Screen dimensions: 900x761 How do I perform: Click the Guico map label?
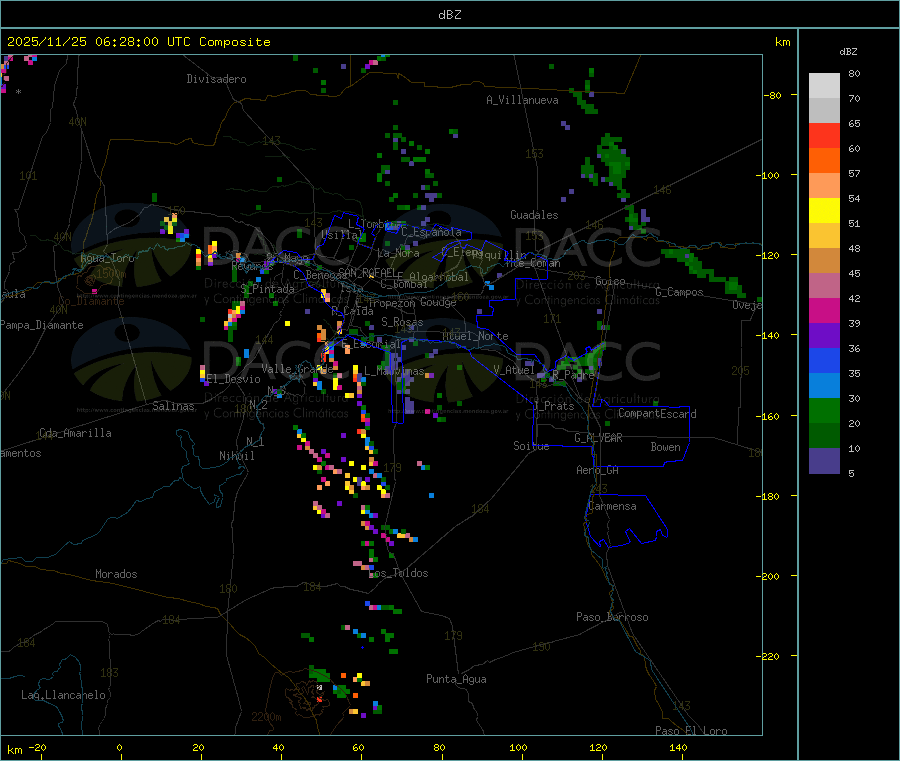point(610,281)
